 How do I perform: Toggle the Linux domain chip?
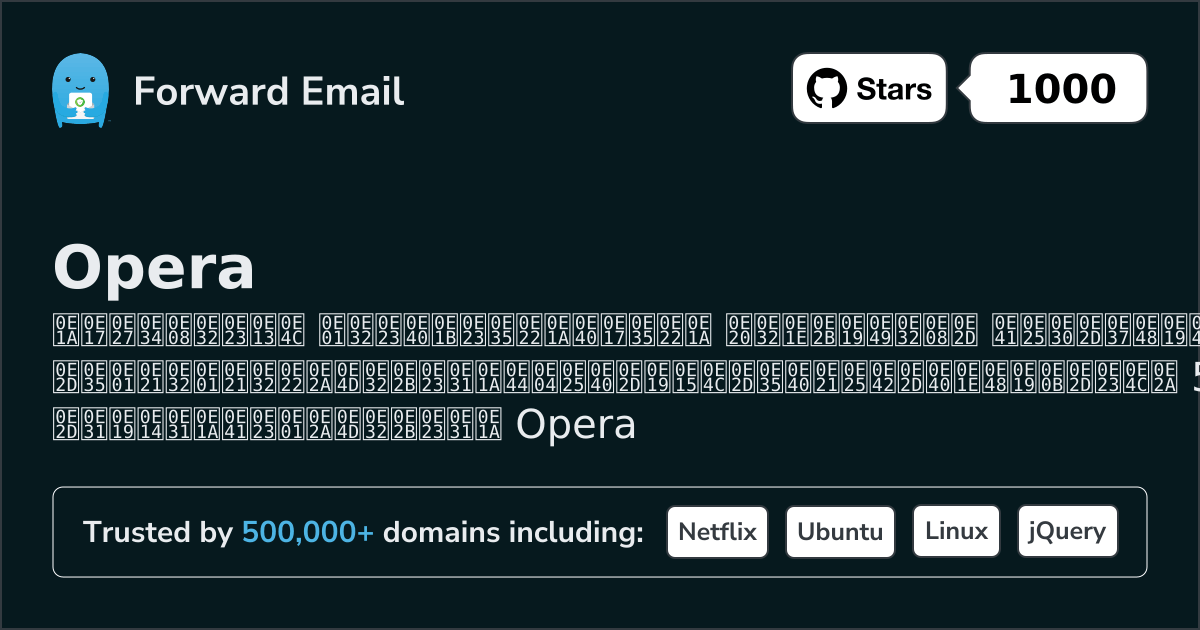click(x=956, y=531)
